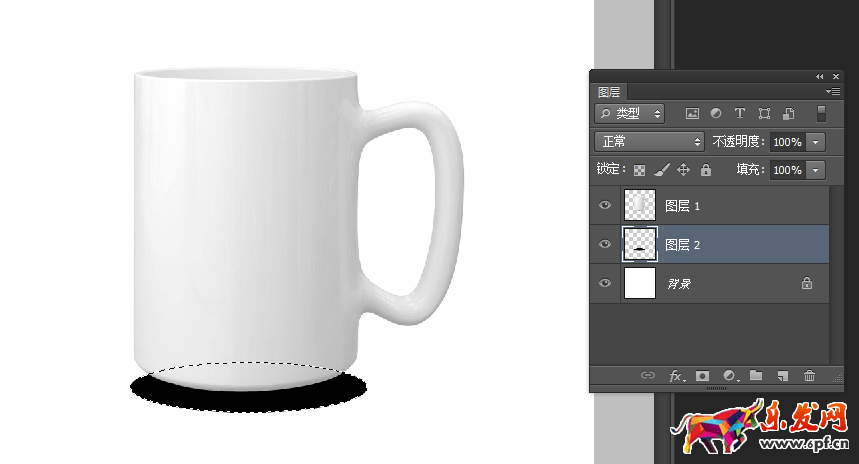This screenshot has width=859, height=464.
Task: Filter for shape layers icon
Action: 764,114
